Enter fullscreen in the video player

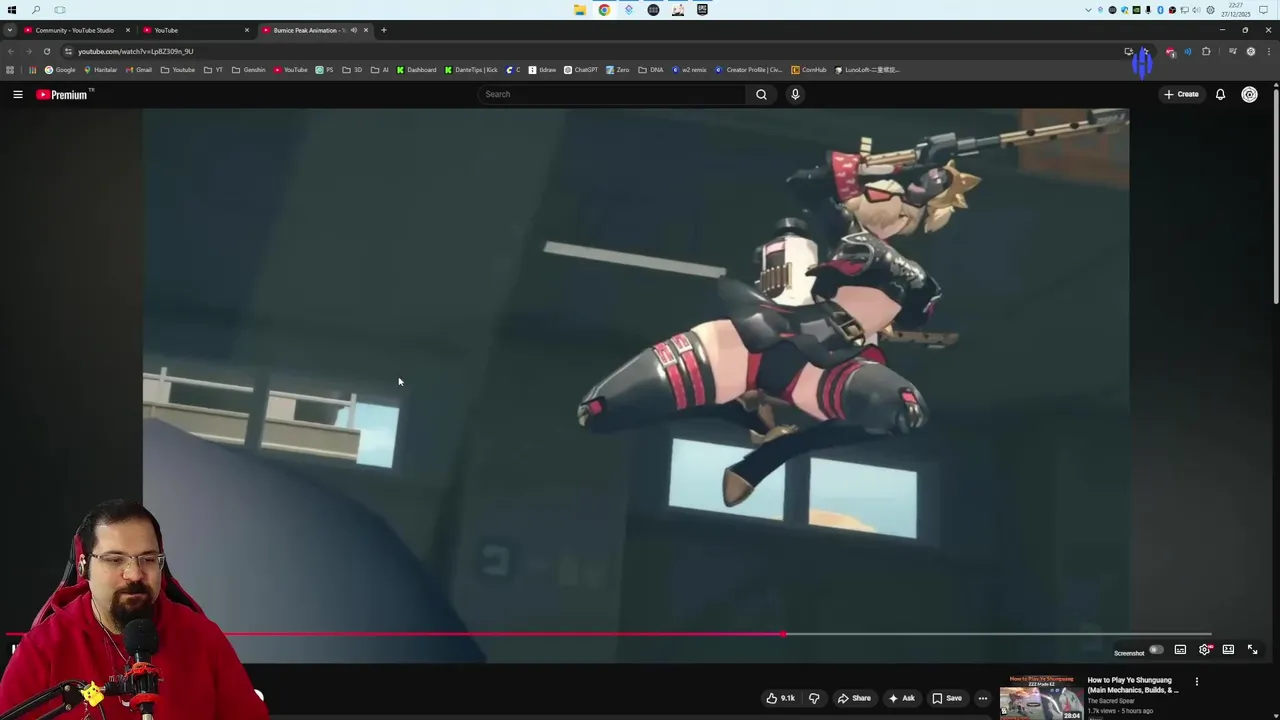coord(1252,650)
